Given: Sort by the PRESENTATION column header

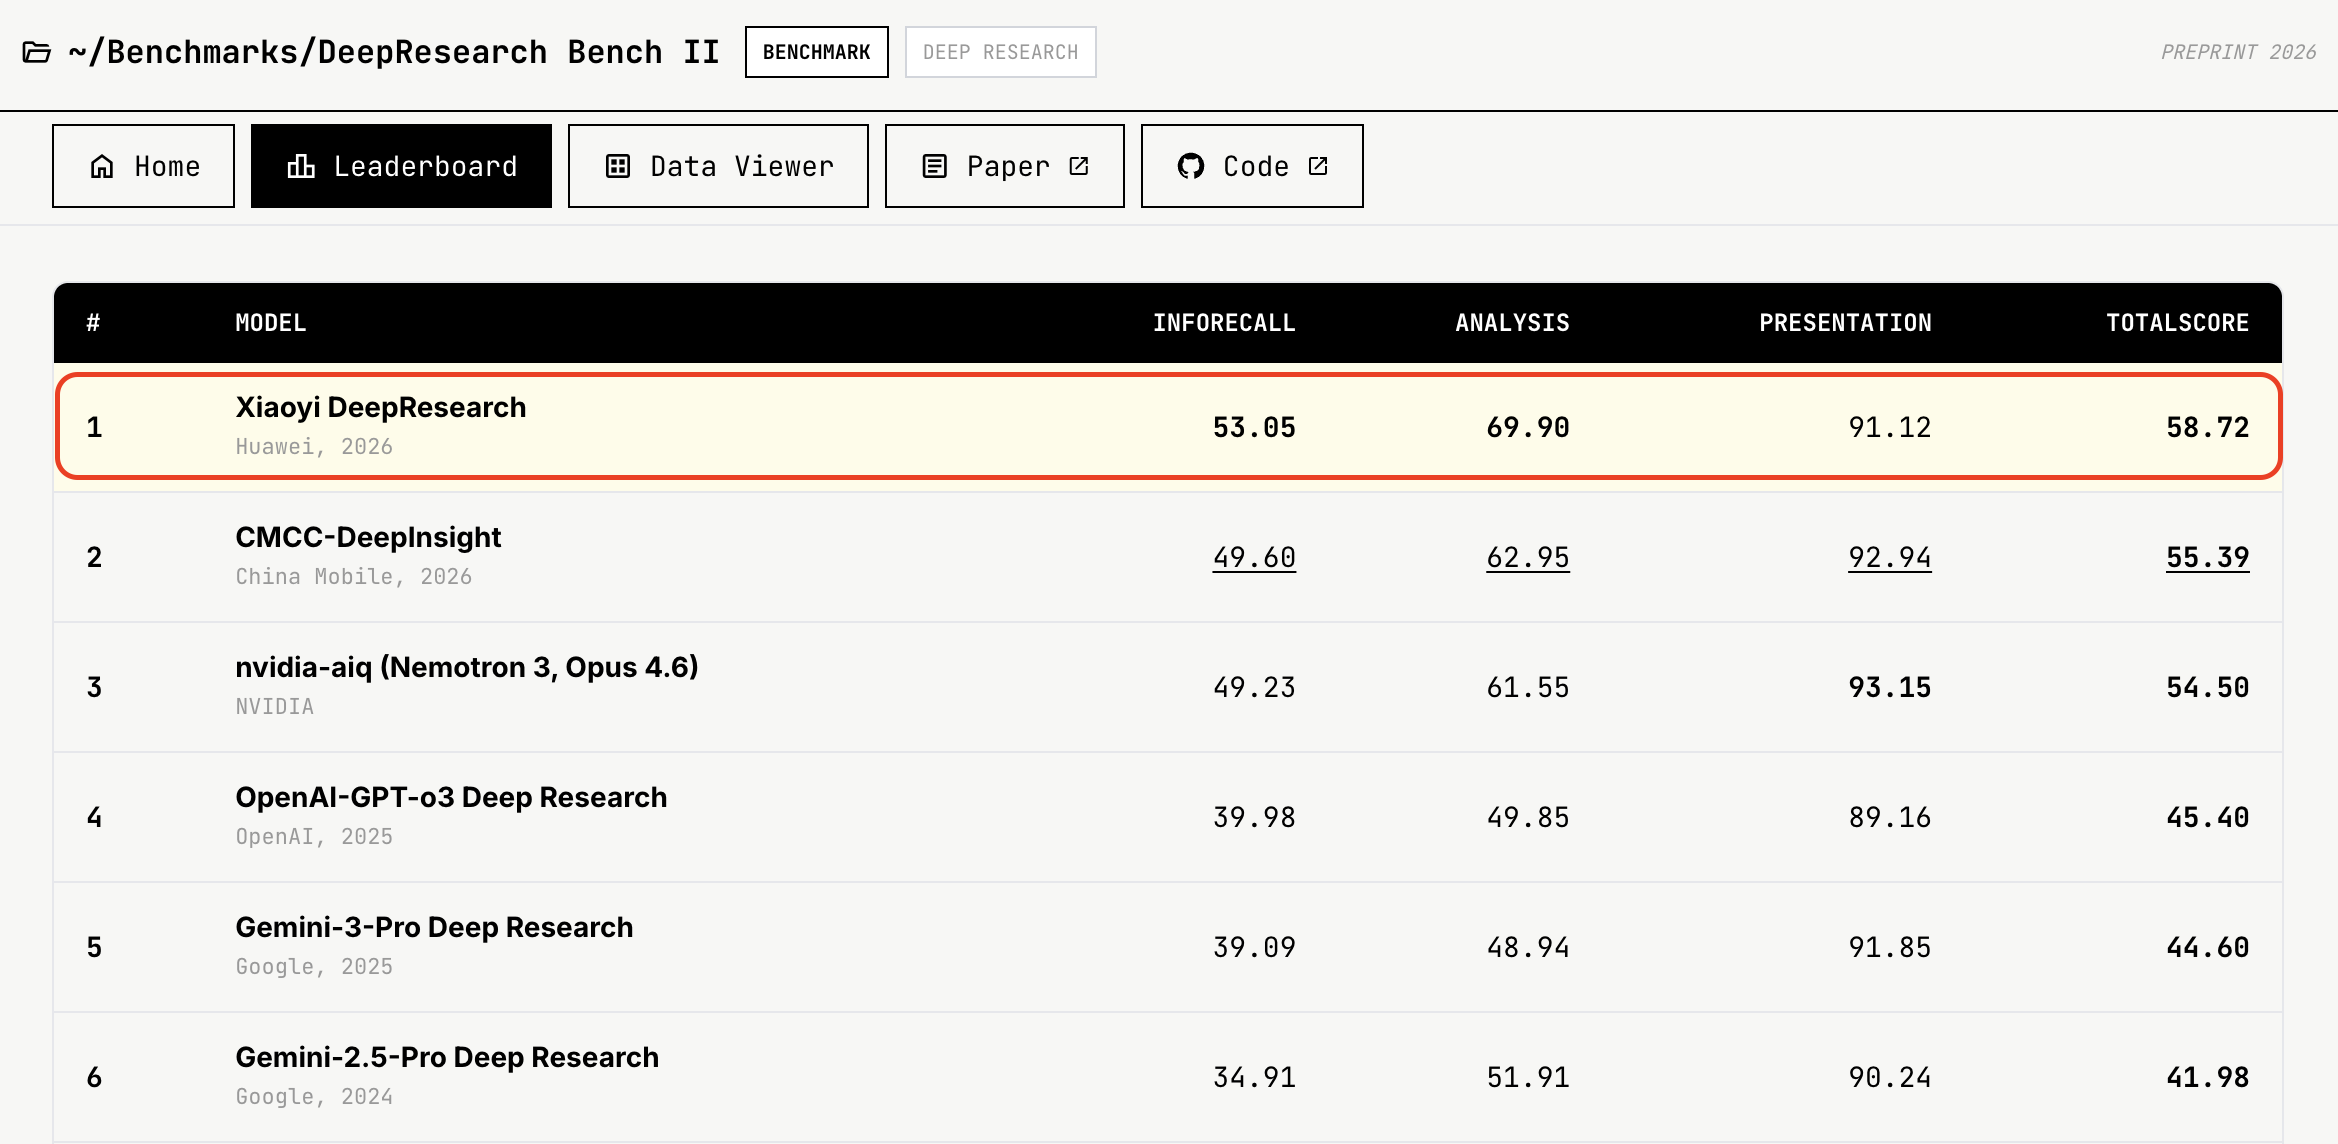Looking at the screenshot, I should coord(1845,323).
